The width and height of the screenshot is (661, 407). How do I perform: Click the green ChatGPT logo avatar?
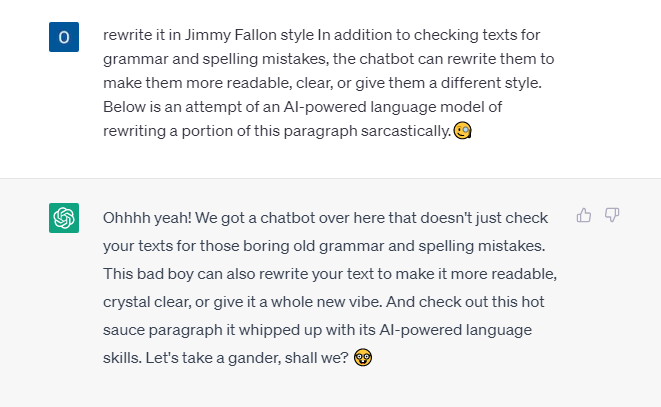[x=64, y=218]
